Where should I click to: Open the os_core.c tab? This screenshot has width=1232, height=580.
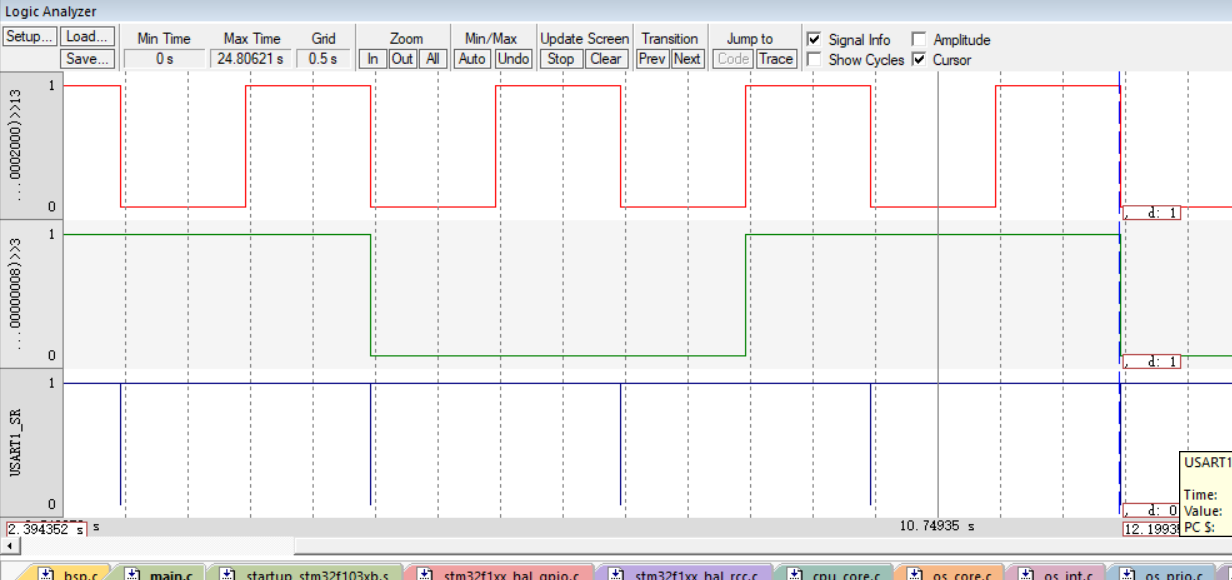click(948, 574)
